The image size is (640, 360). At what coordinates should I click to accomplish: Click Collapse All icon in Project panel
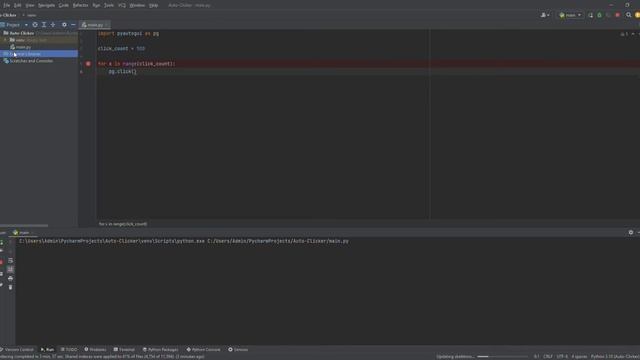coord(53,25)
